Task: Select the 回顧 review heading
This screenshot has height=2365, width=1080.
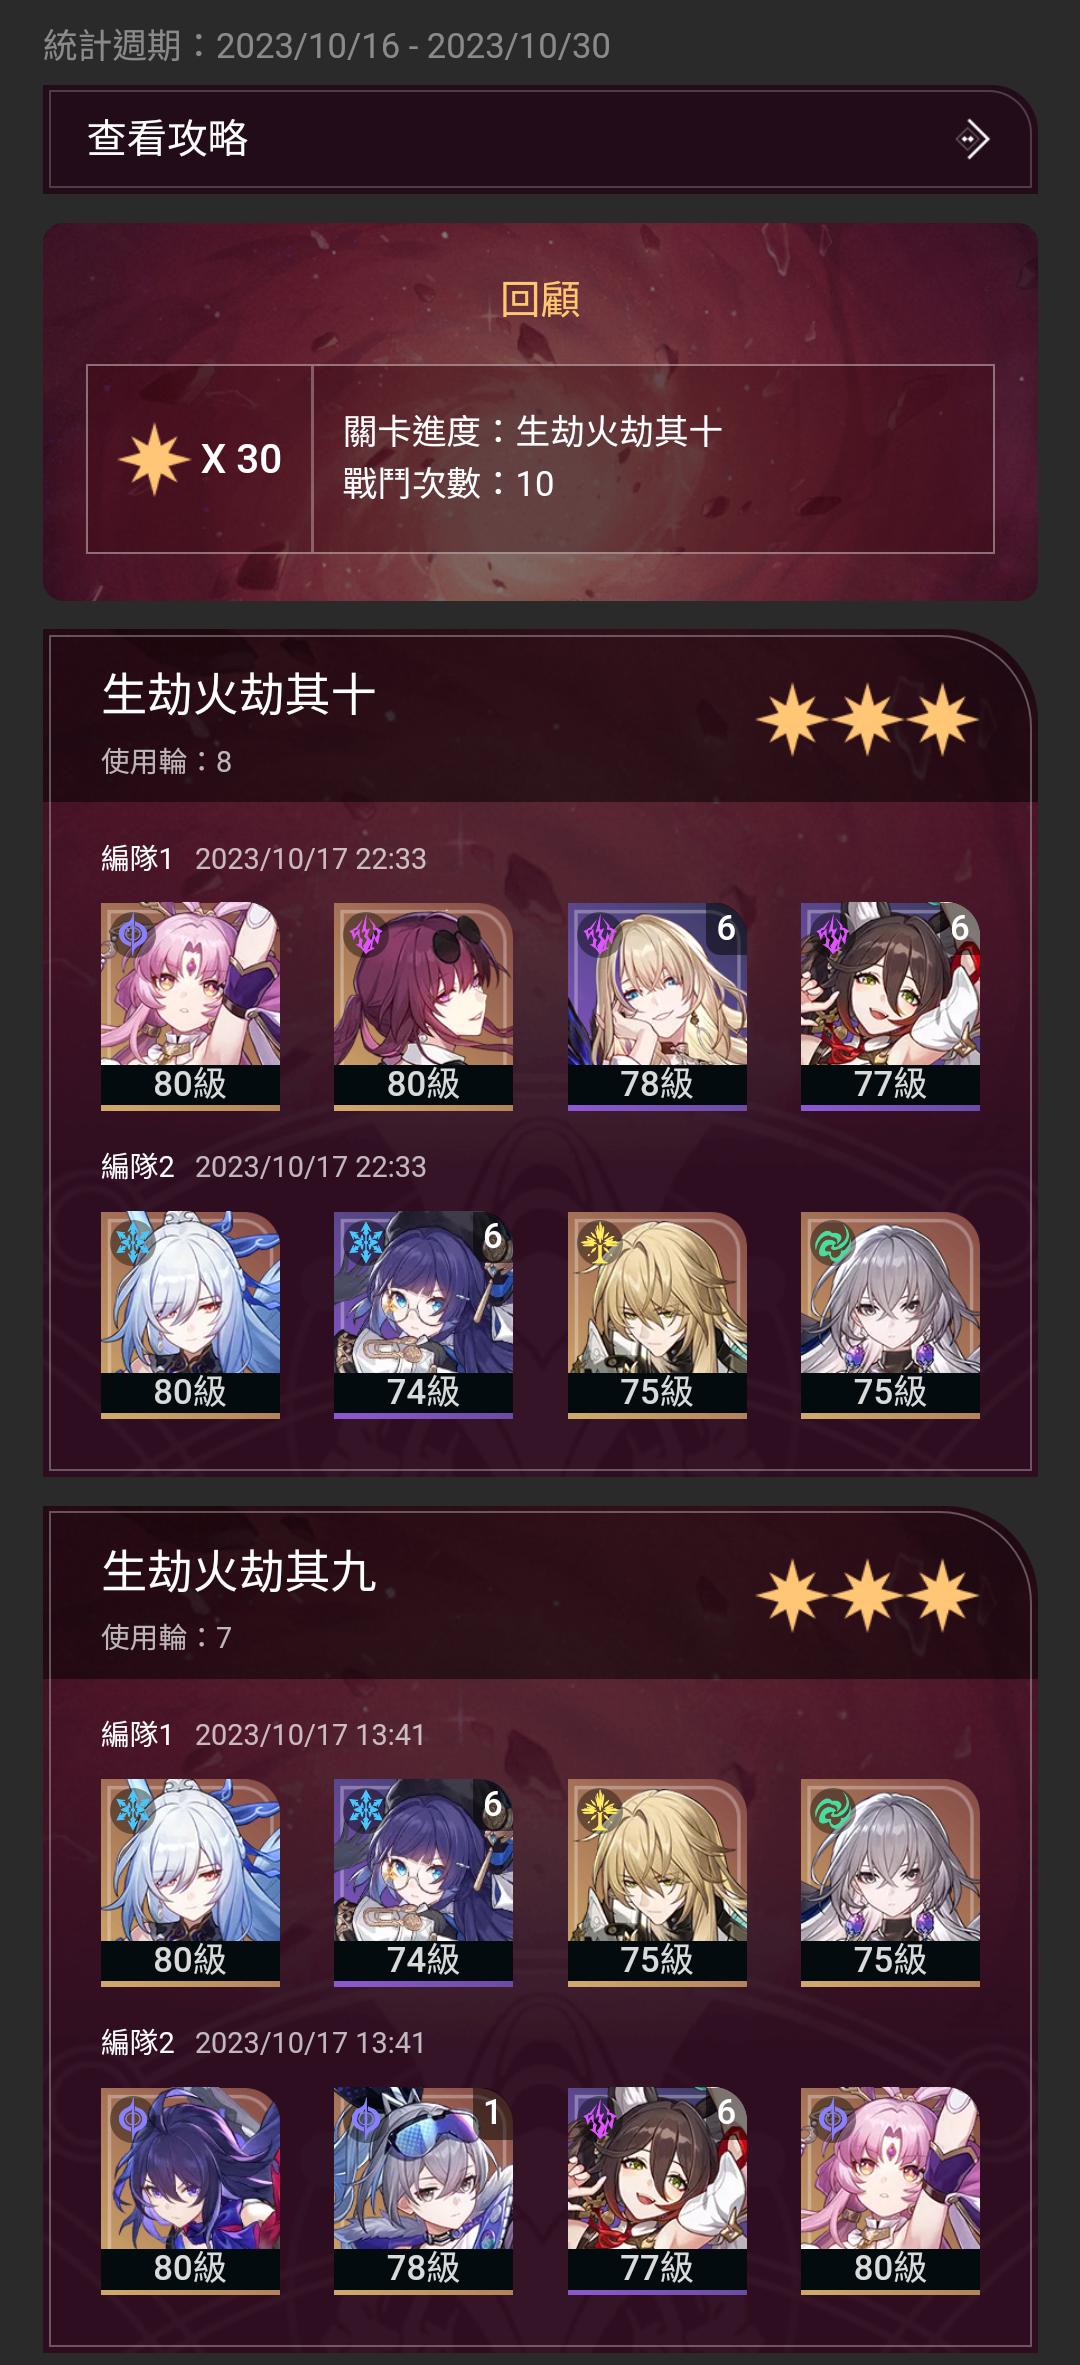Action: 540,299
